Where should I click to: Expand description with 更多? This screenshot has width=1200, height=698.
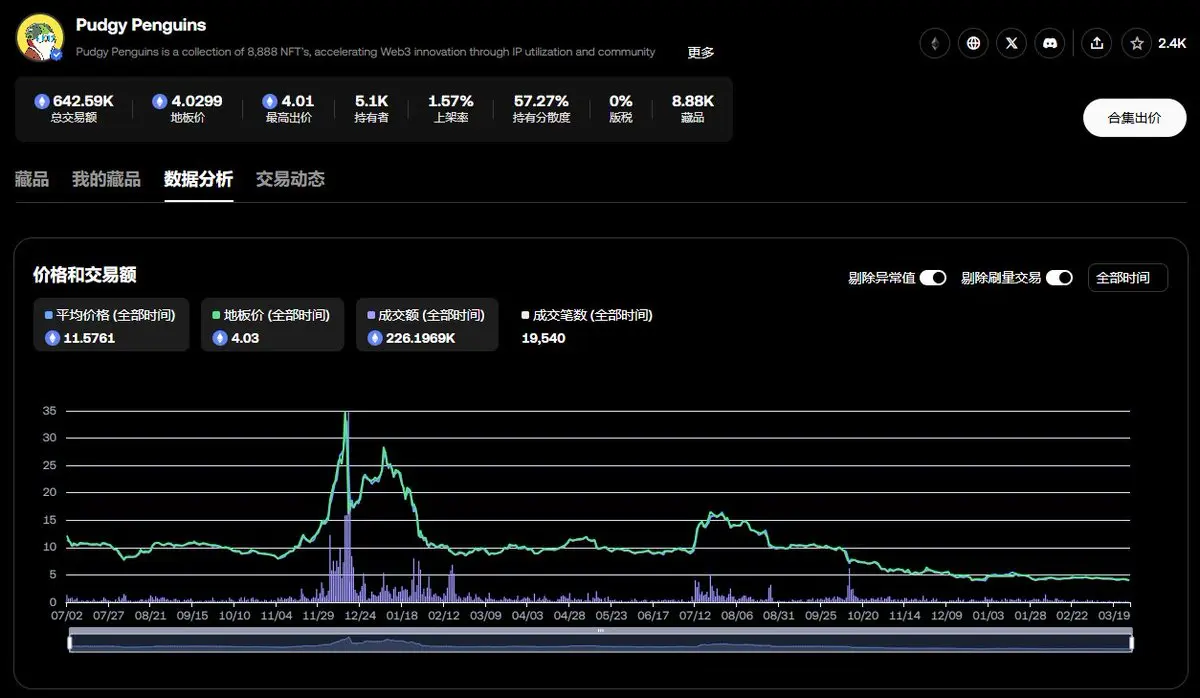point(700,53)
